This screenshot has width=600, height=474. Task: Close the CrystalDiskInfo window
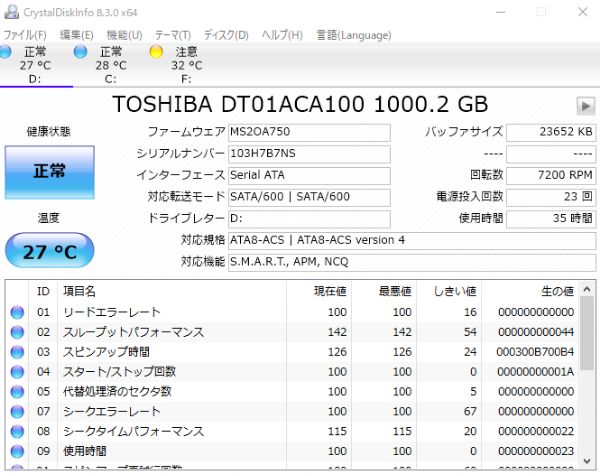583,12
